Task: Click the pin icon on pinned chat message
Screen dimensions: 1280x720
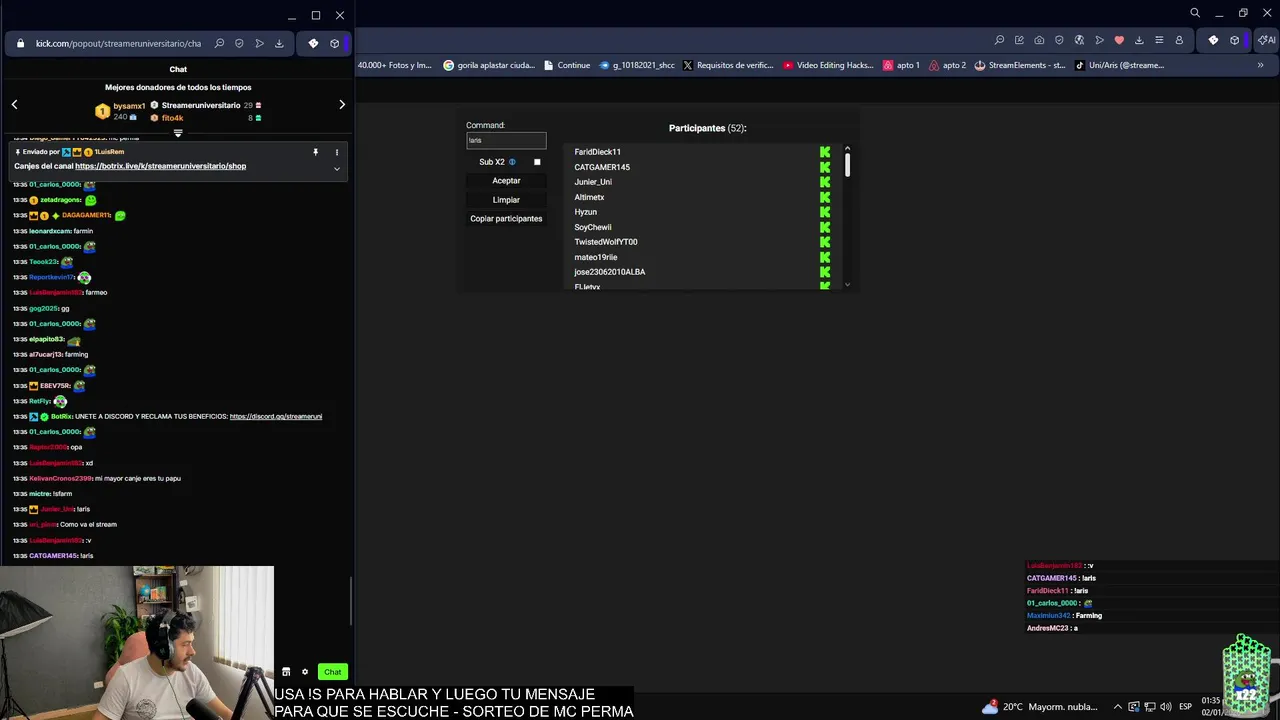Action: (315, 152)
